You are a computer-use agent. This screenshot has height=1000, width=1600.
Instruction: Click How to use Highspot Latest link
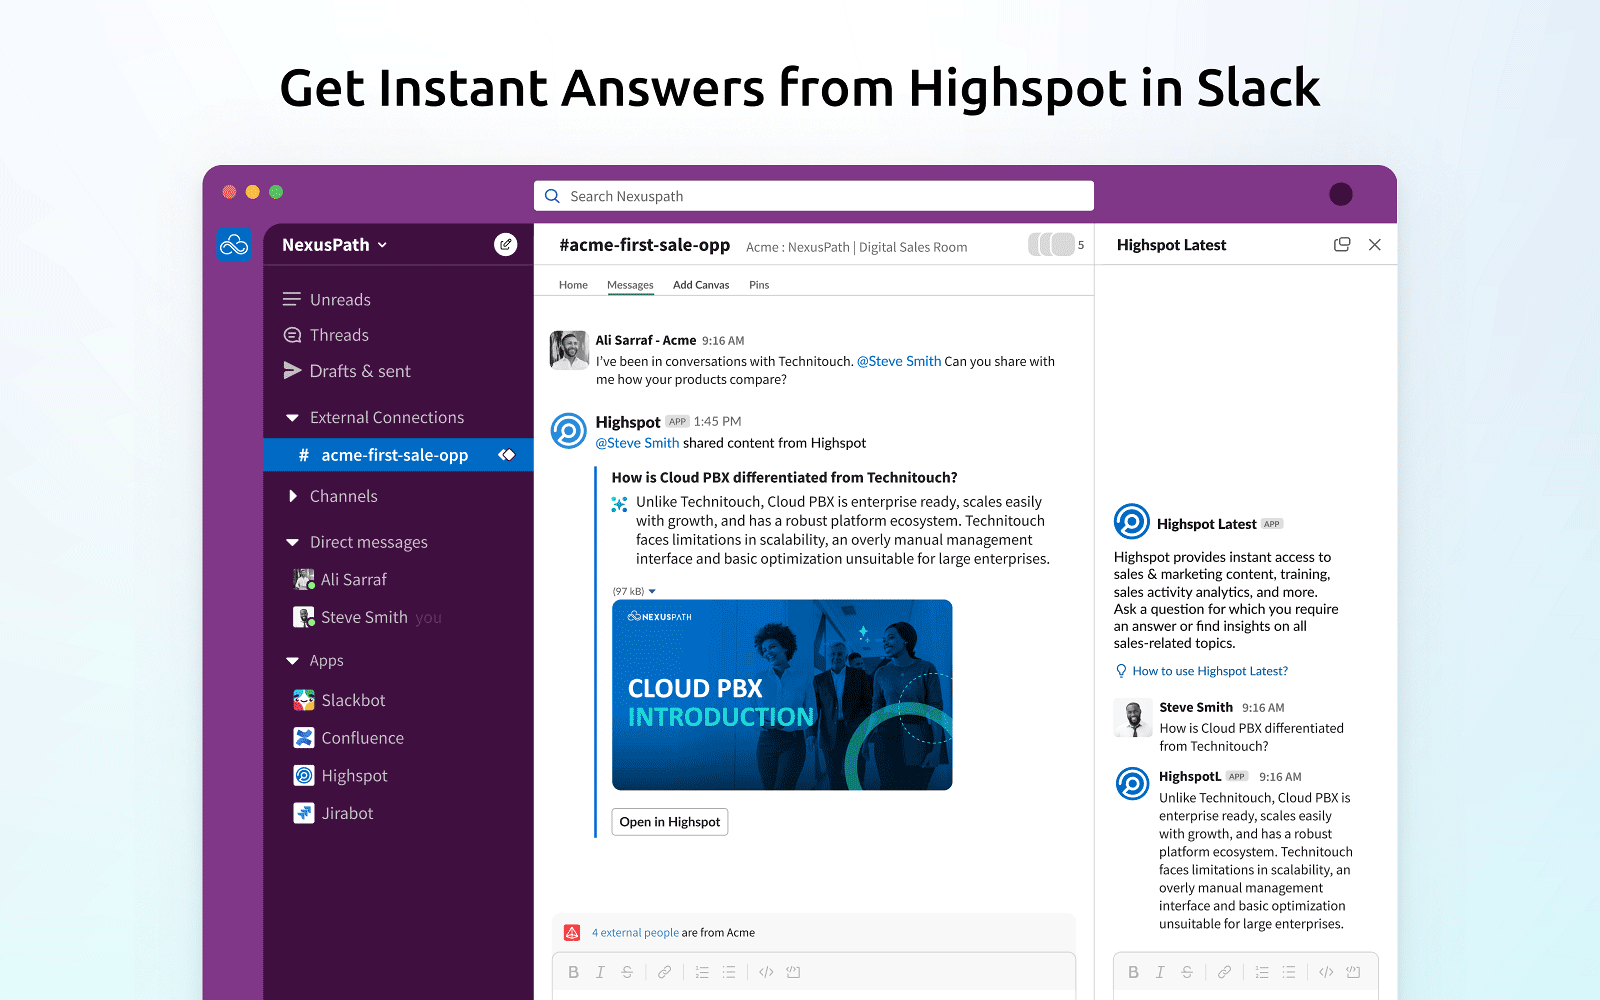(x=1210, y=671)
